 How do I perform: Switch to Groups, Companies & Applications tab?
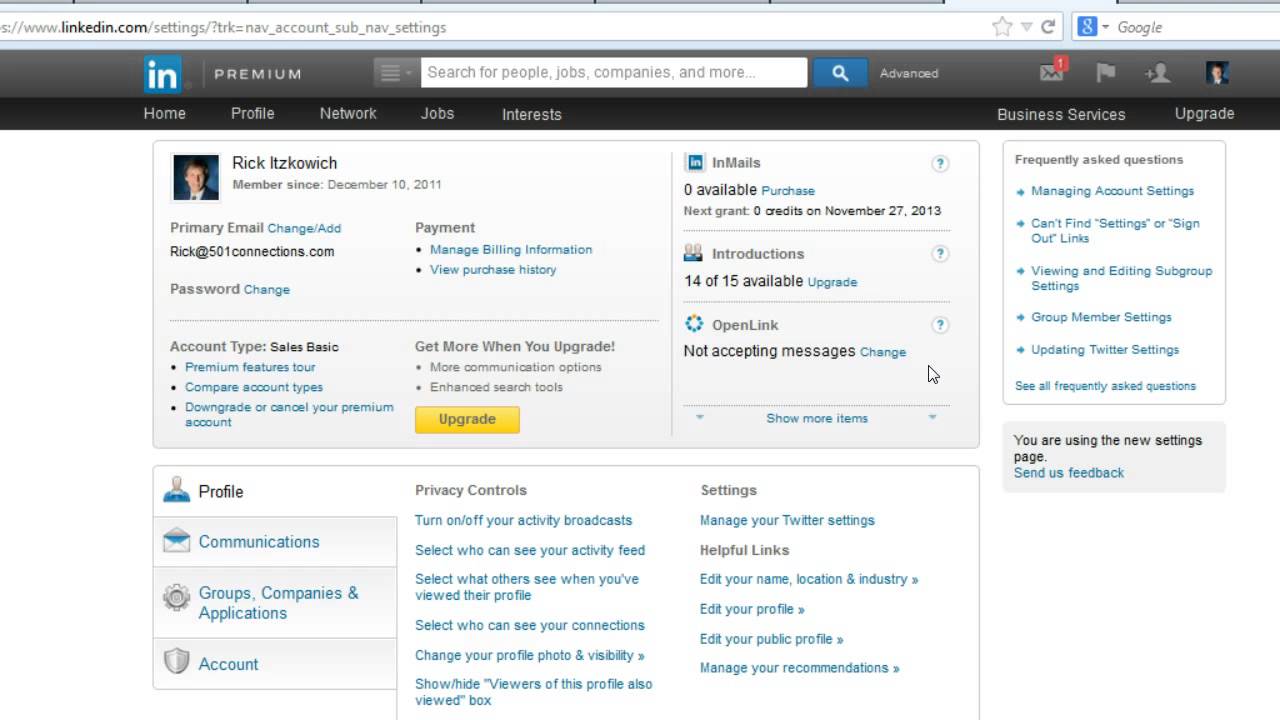[x=276, y=603]
